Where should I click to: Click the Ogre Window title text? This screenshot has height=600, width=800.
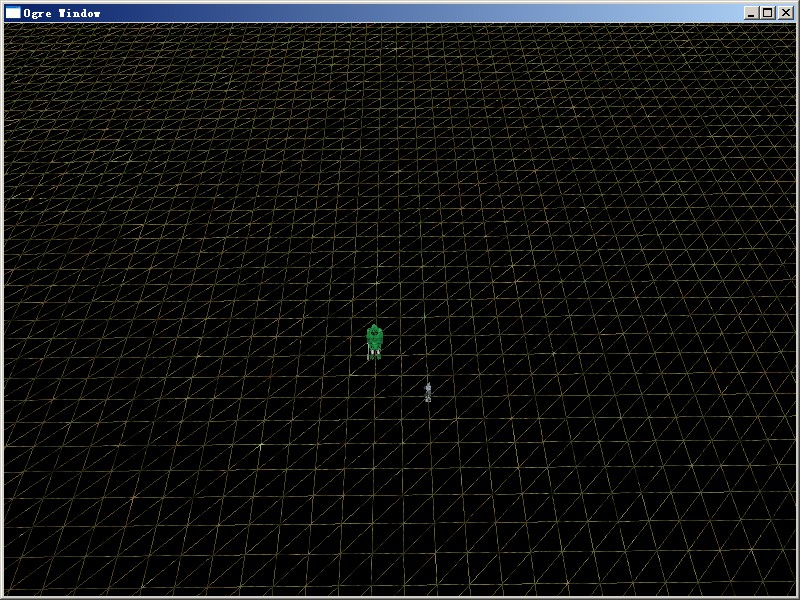pos(62,13)
